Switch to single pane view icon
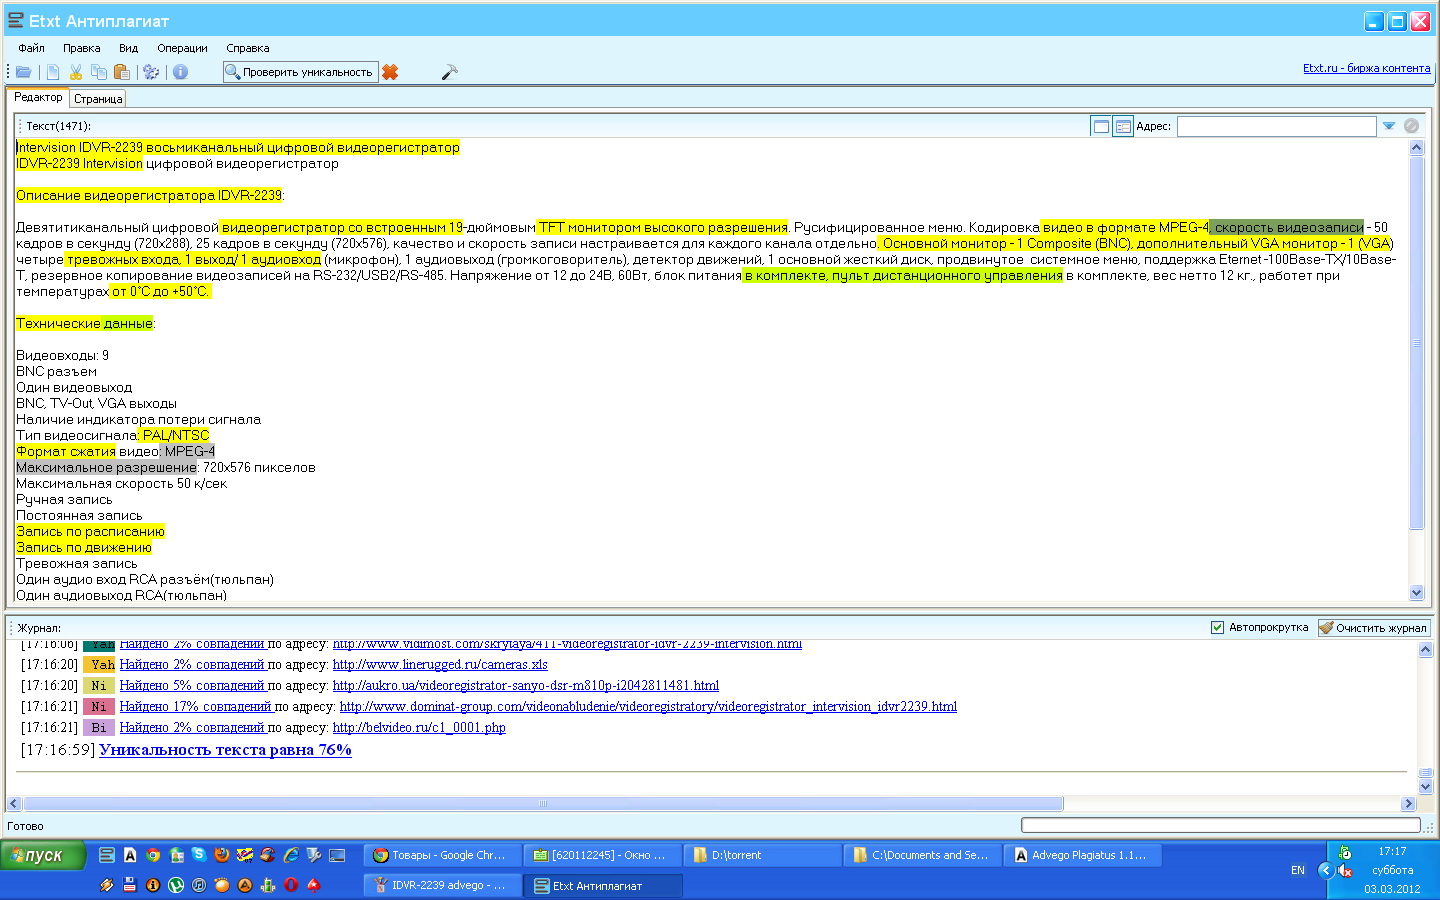The width and height of the screenshot is (1440, 900). [x=1101, y=126]
